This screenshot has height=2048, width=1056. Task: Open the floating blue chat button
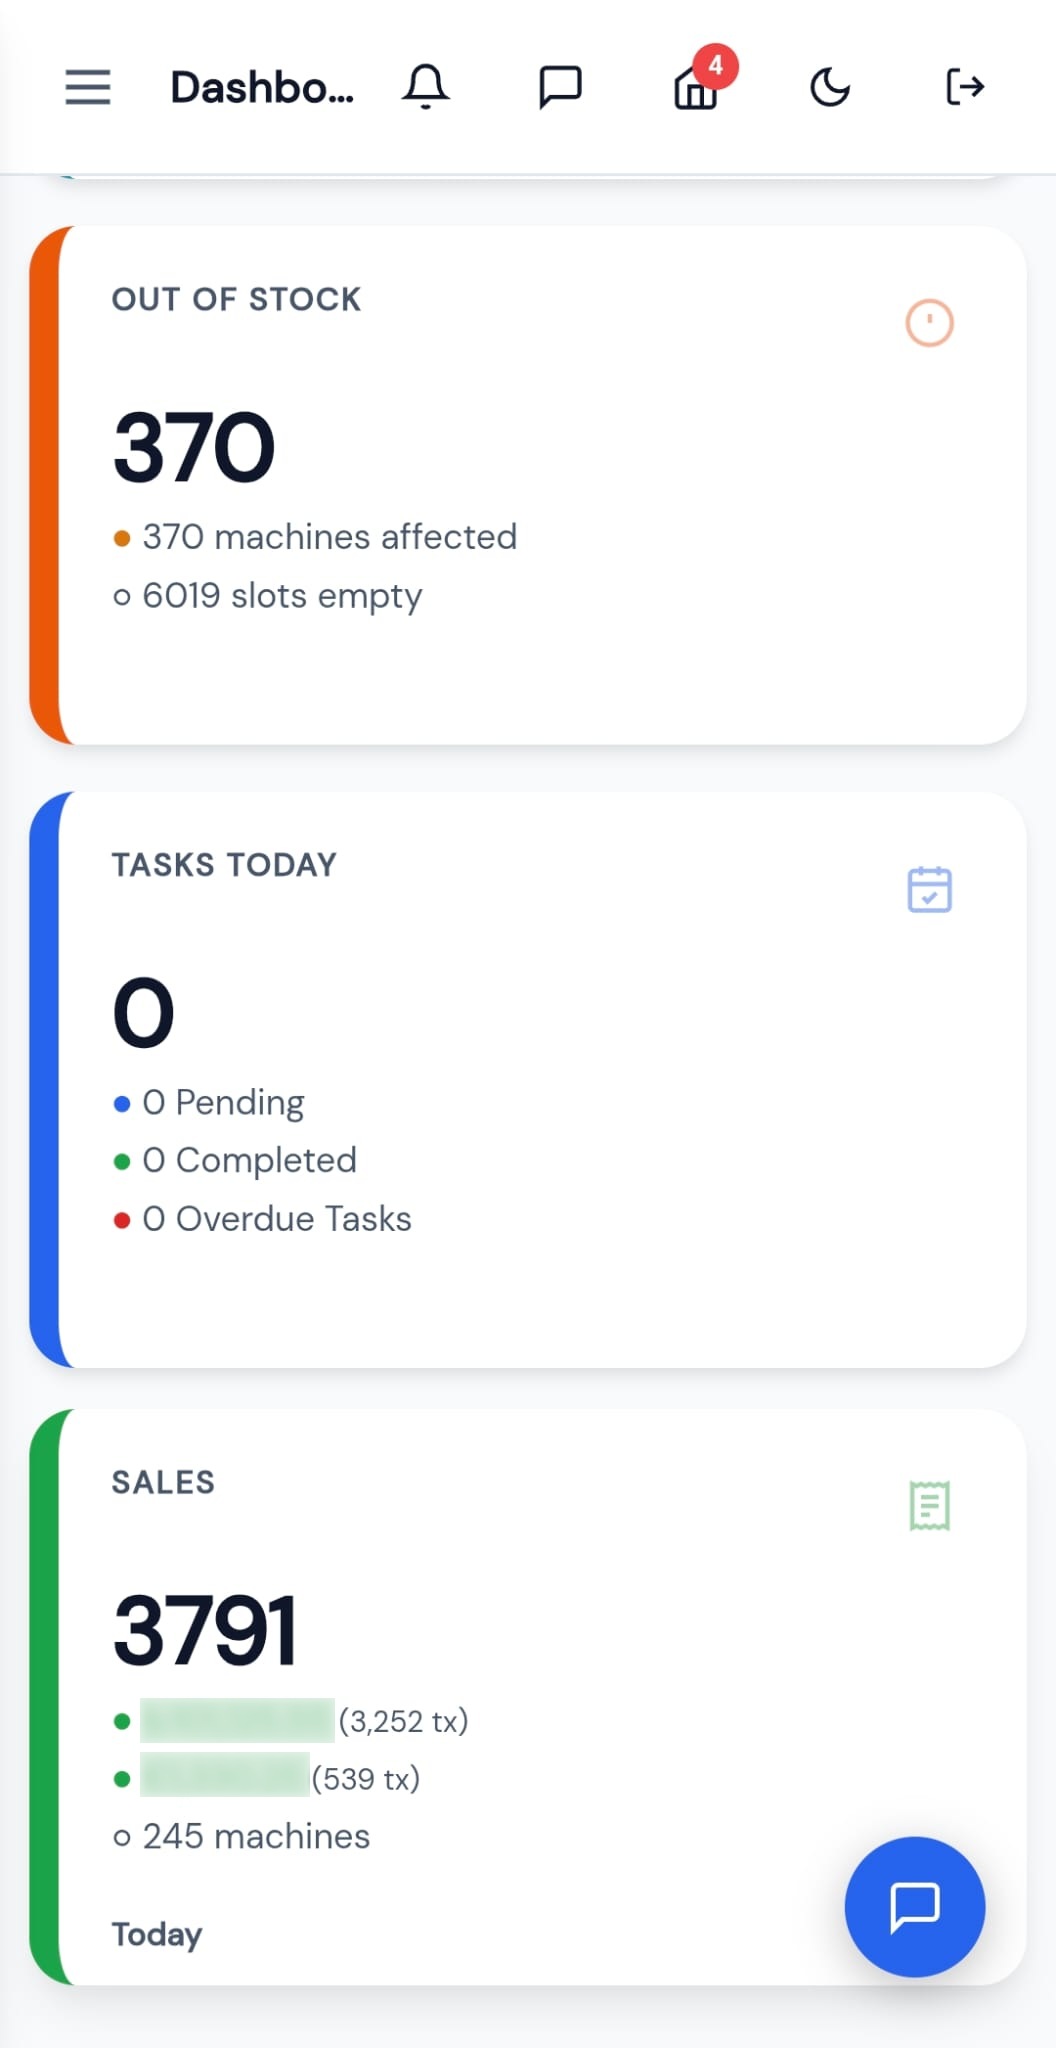click(x=915, y=1906)
